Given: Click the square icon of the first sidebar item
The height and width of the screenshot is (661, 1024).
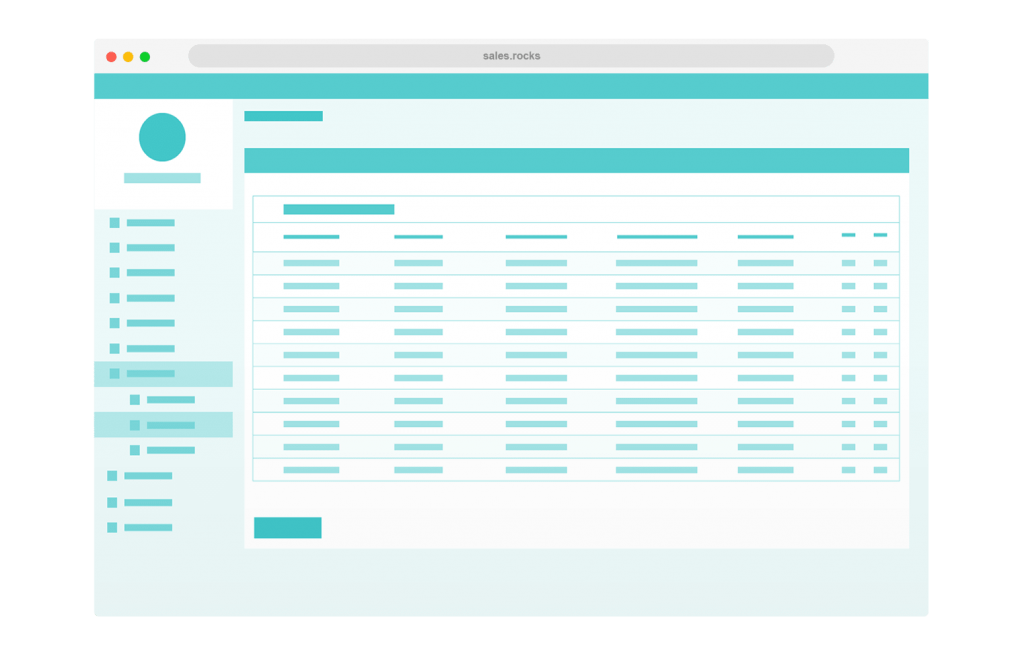Looking at the screenshot, I should point(115,223).
